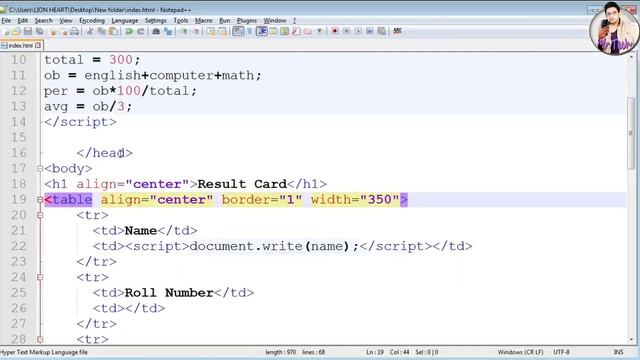
Task: Open the Window menu
Action: click(275, 20)
